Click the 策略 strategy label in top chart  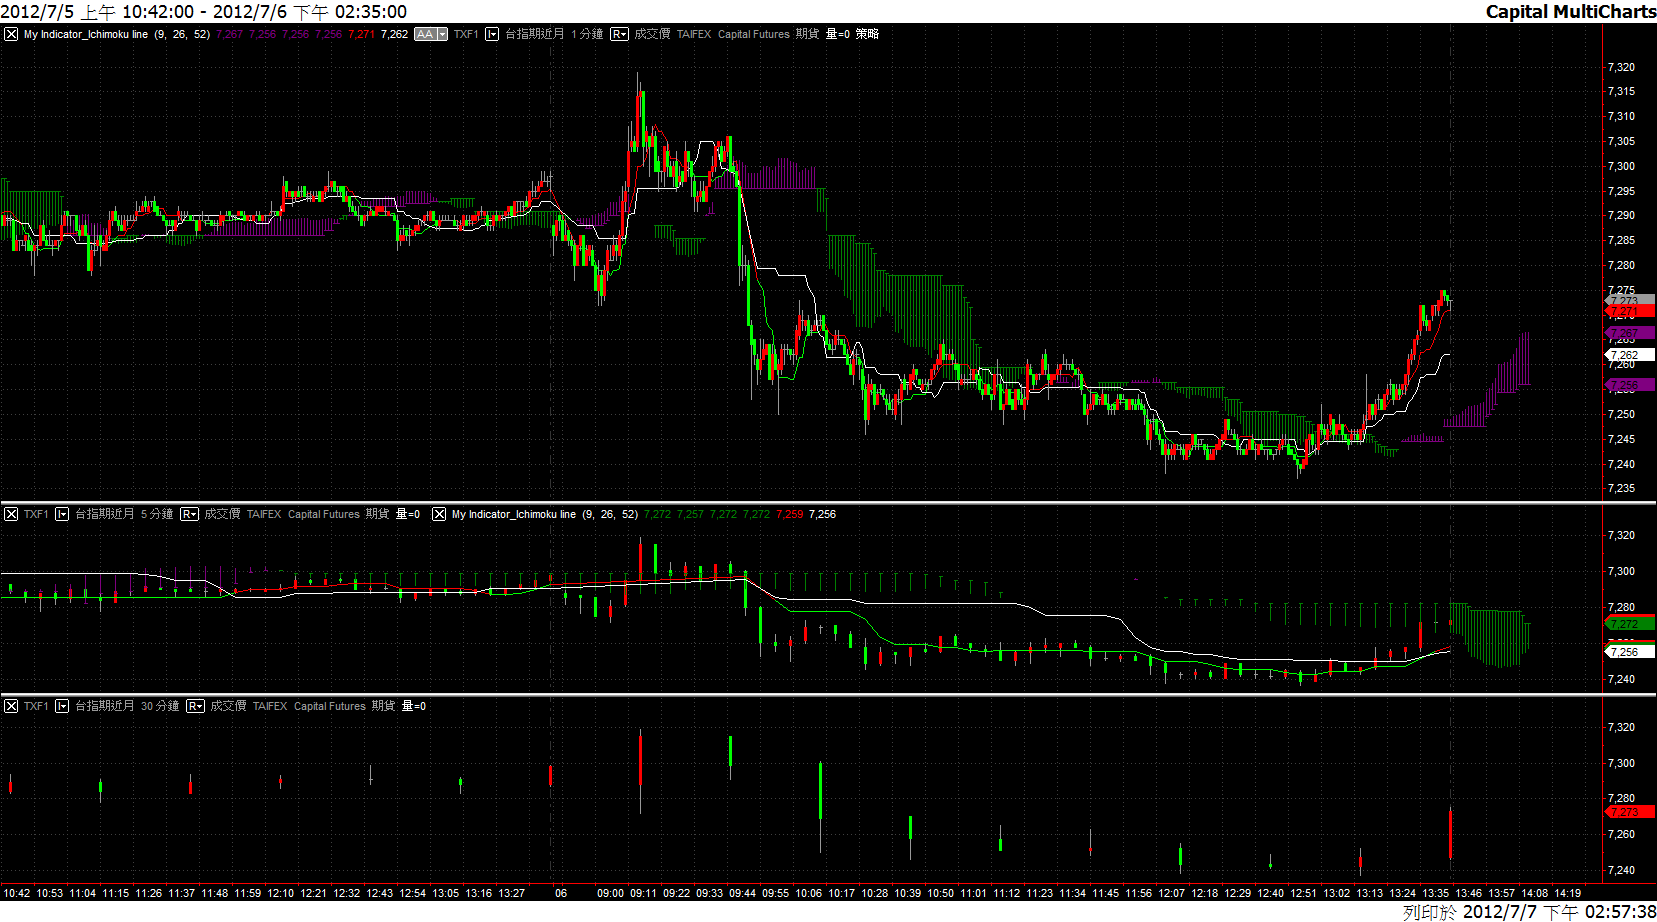pyautogui.click(x=867, y=34)
